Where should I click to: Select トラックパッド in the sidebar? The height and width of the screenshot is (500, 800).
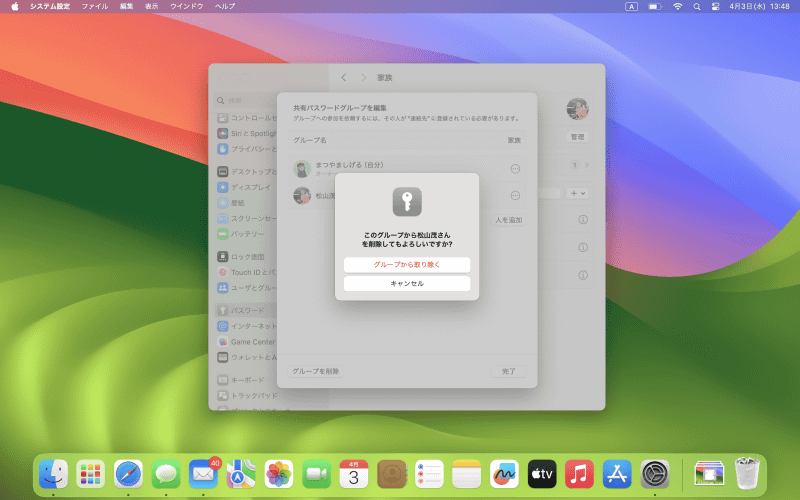point(247,395)
